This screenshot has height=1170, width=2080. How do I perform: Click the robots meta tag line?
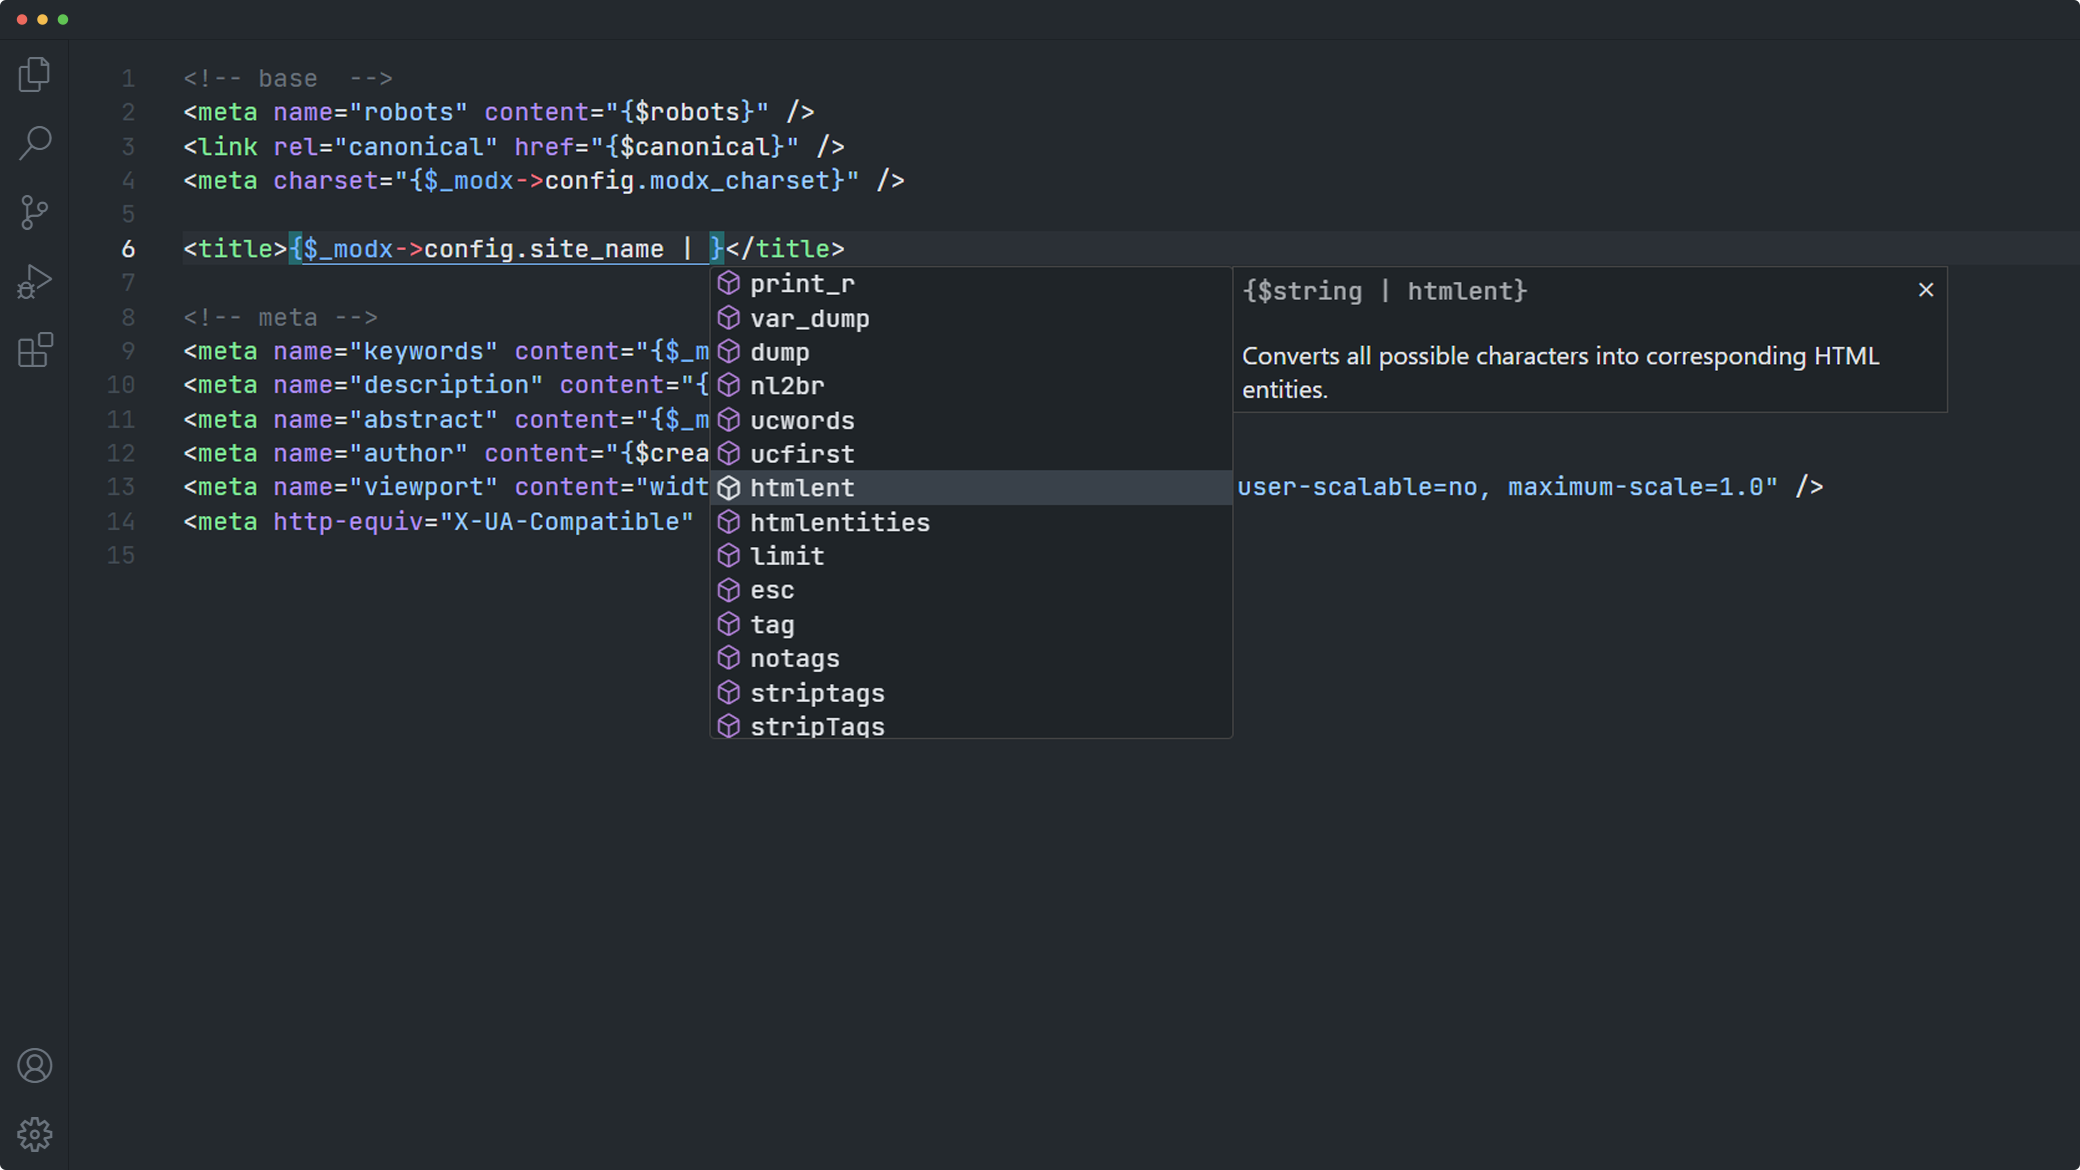tap(498, 112)
